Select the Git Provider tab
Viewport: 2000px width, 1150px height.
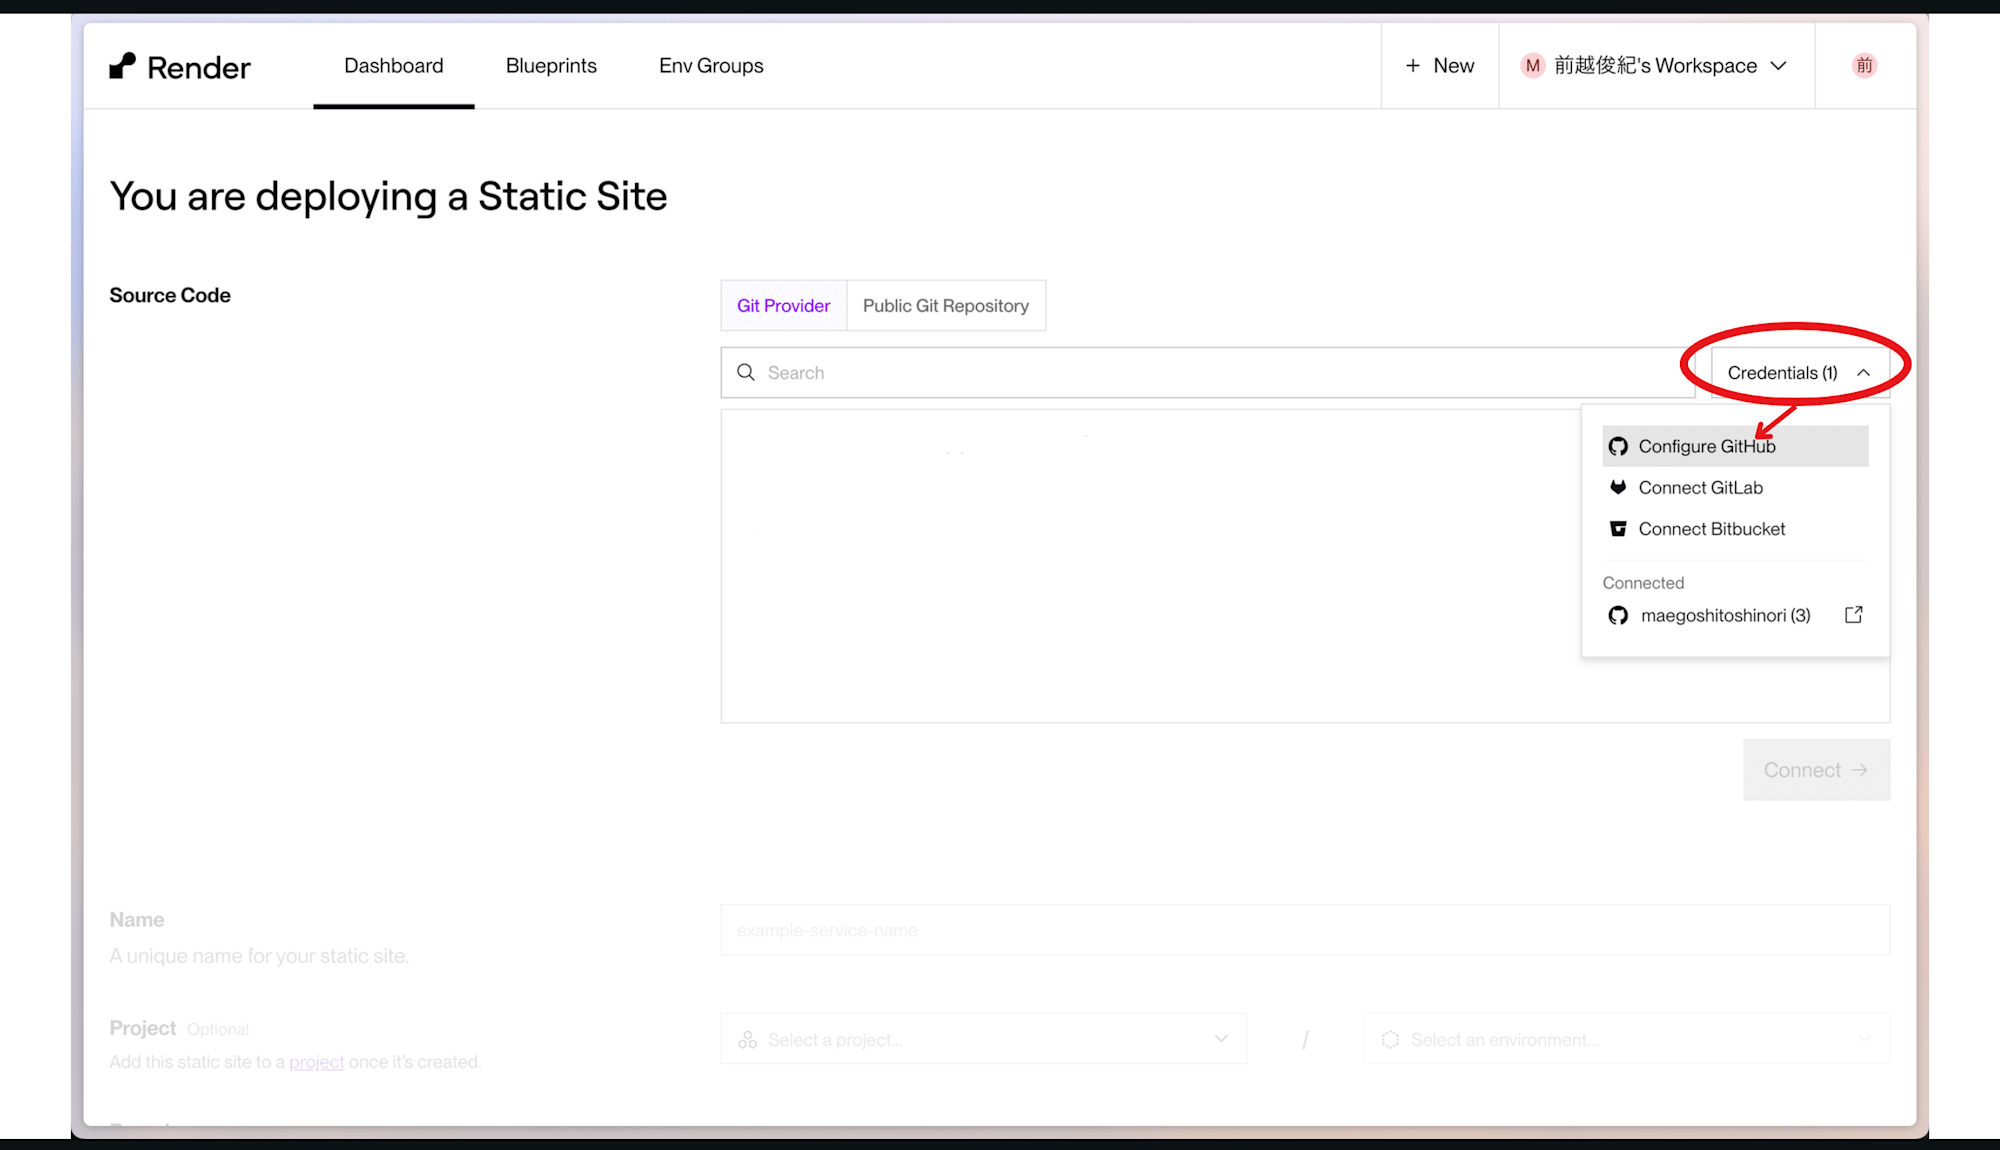click(783, 305)
